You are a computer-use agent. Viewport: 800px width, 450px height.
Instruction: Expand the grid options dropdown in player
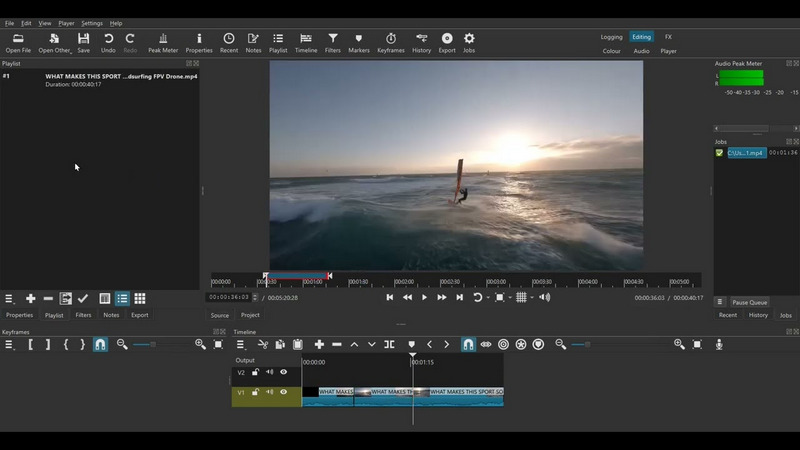click(x=532, y=297)
